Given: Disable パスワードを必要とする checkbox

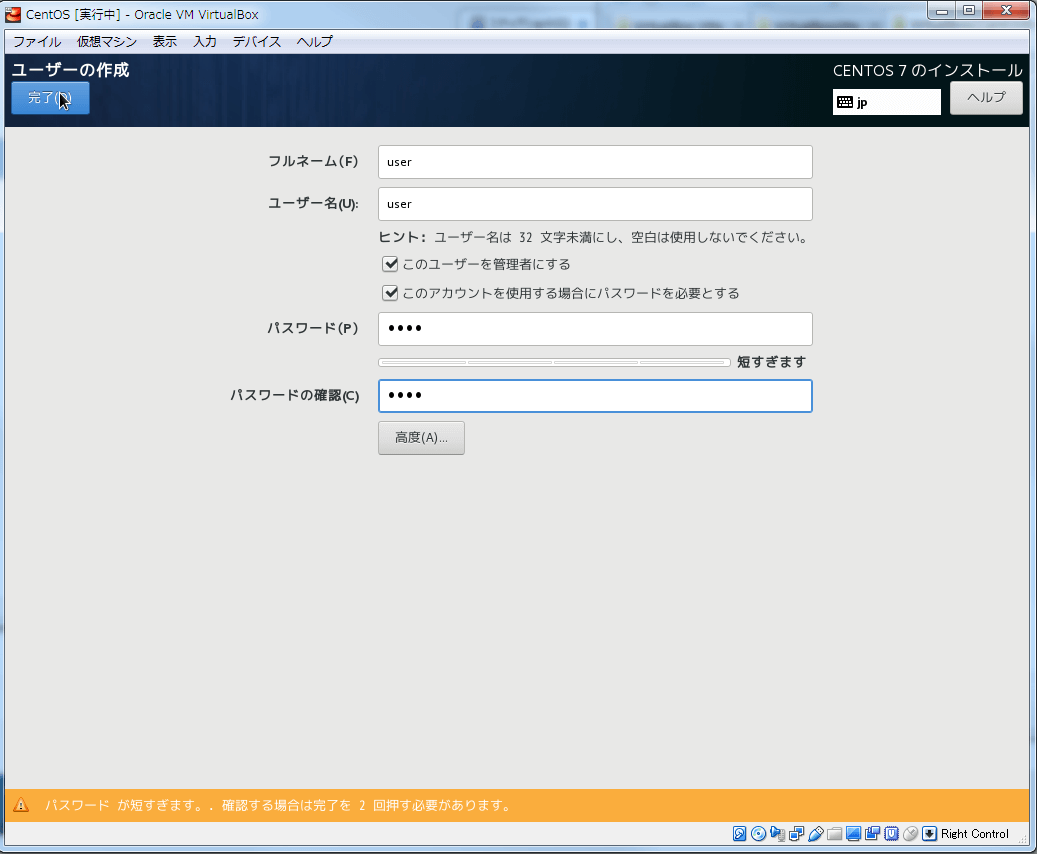Looking at the screenshot, I should point(390,292).
